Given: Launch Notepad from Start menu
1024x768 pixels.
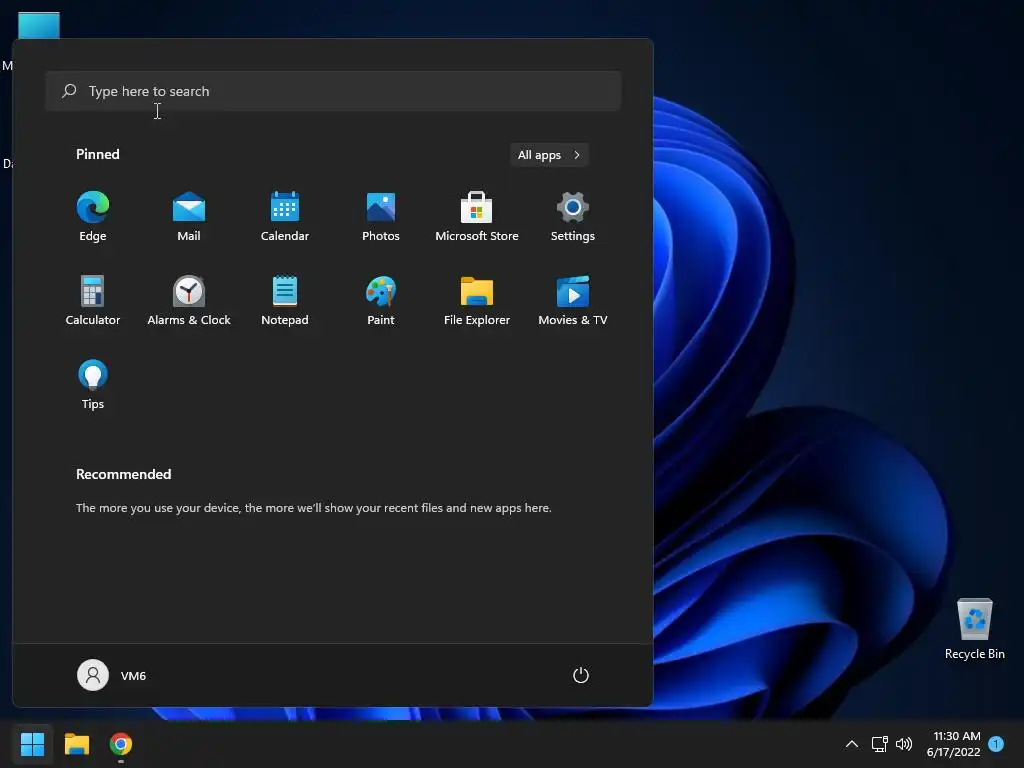Looking at the screenshot, I should tap(285, 300).
